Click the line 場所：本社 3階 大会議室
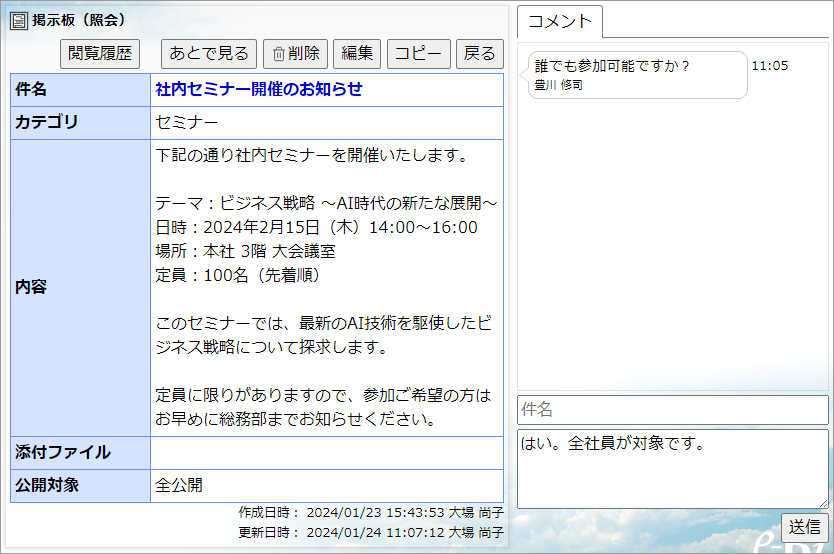 (245, 251)
